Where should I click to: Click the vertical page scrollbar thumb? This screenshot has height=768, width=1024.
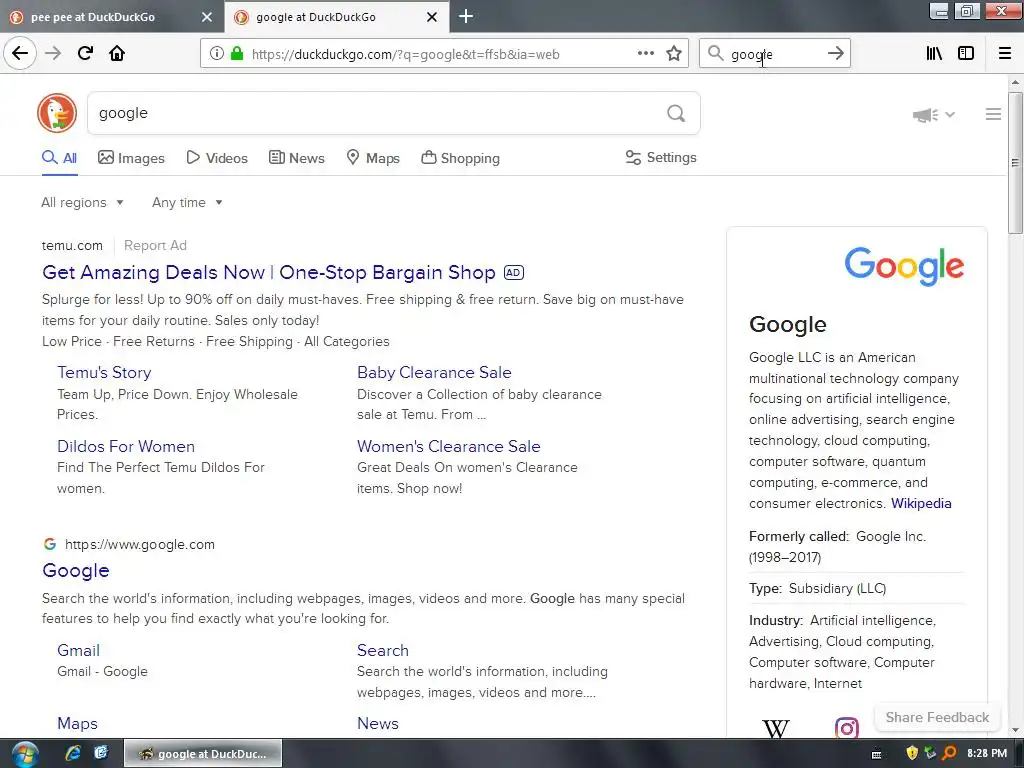(x=1014, y=162)
